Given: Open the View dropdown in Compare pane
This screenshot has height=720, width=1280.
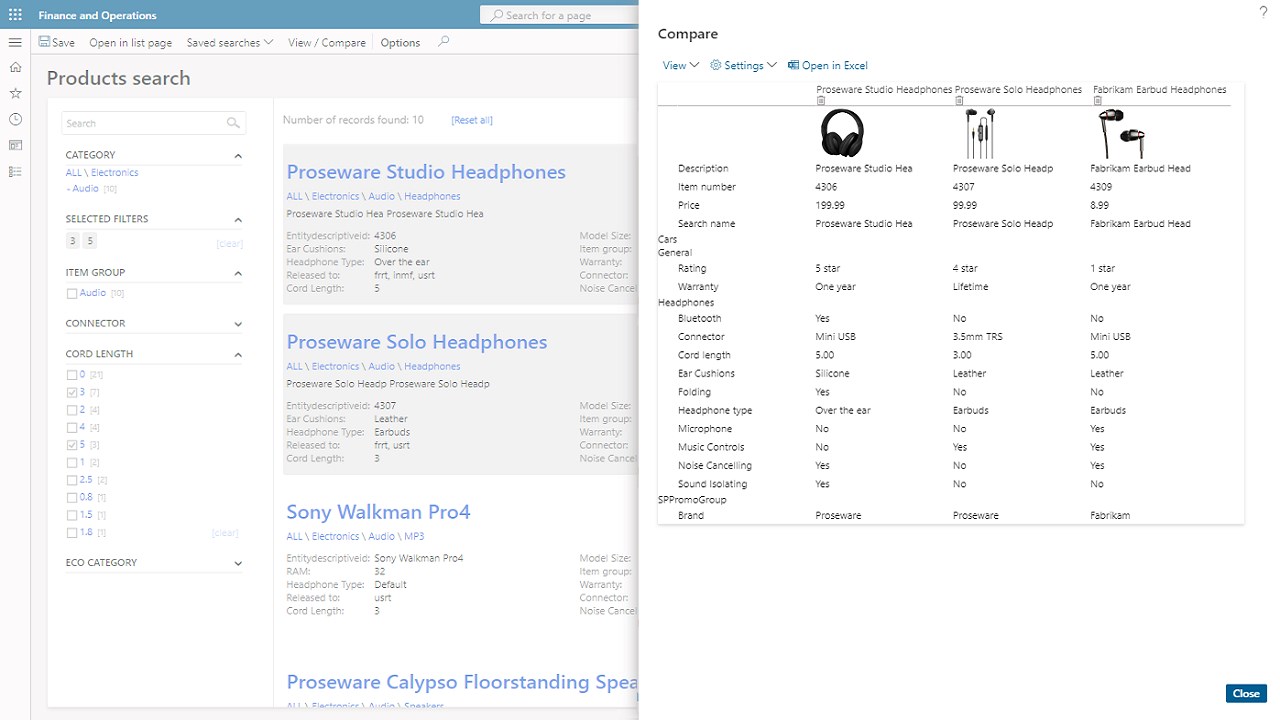Looking at the screenshot, I should click(x=681, y=65).
